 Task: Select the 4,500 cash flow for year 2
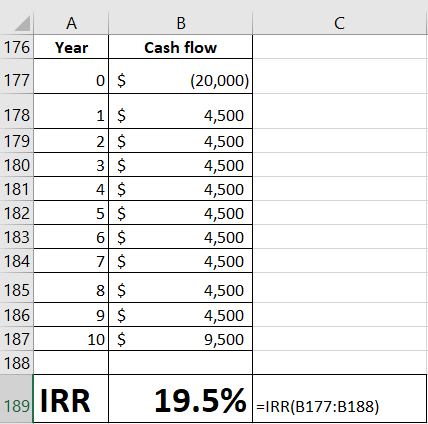point(181,141)
